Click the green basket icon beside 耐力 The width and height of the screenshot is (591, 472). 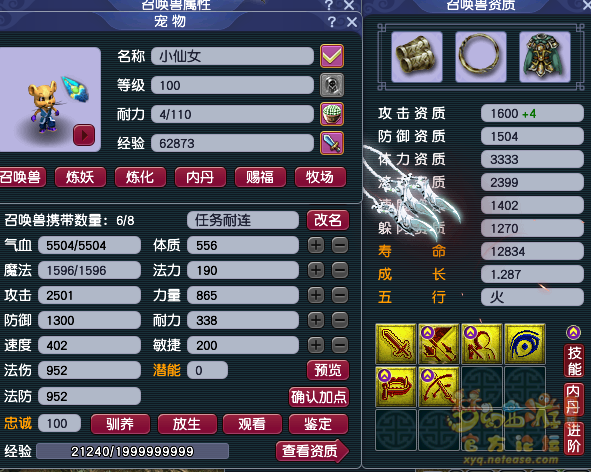coord(332,114)
